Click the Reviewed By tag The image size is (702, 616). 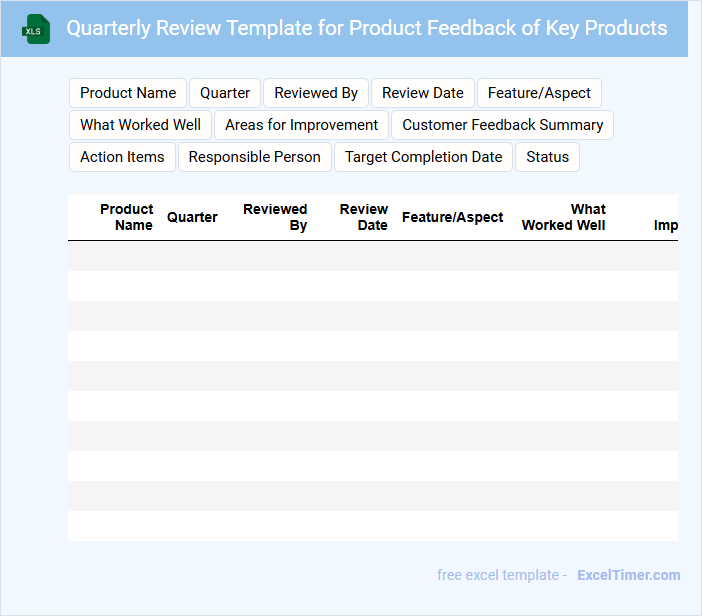pyautogui.click(x=316, y=93)
